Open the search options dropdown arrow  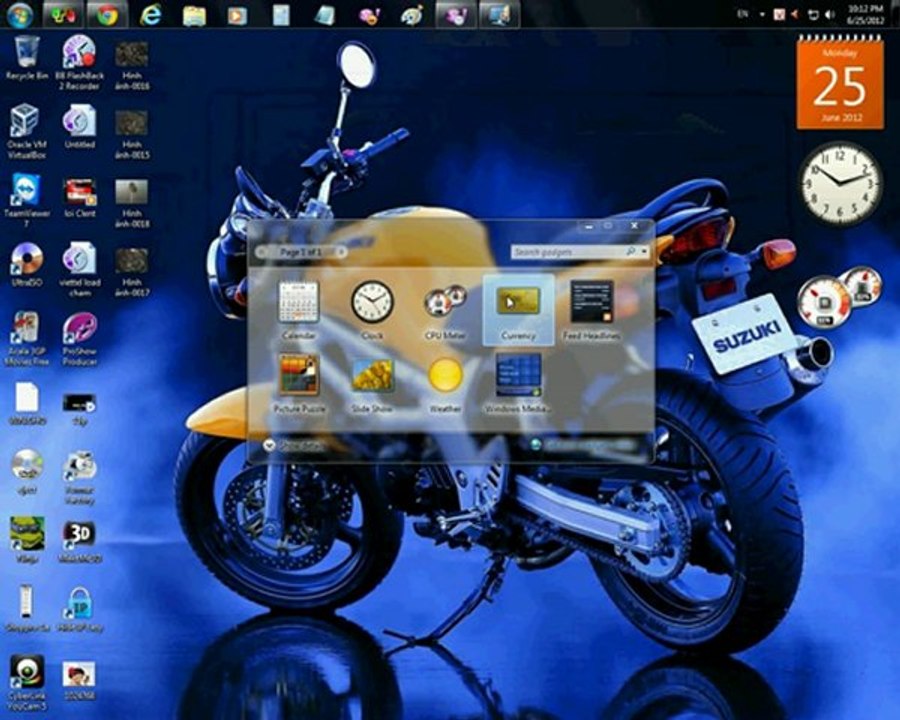click(645, 251)
